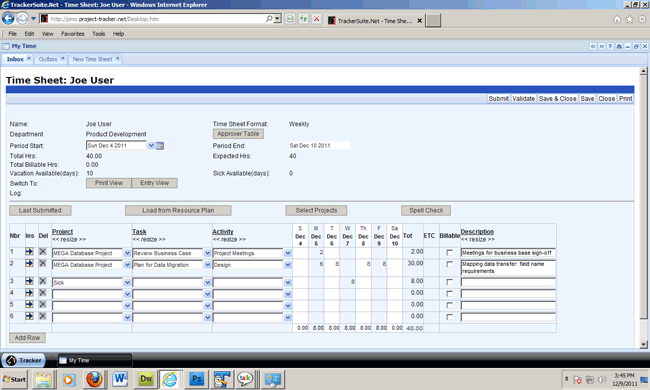Expand the address bar dropdown arrow
The image size is (650, 390).
[x=278, y=19]
